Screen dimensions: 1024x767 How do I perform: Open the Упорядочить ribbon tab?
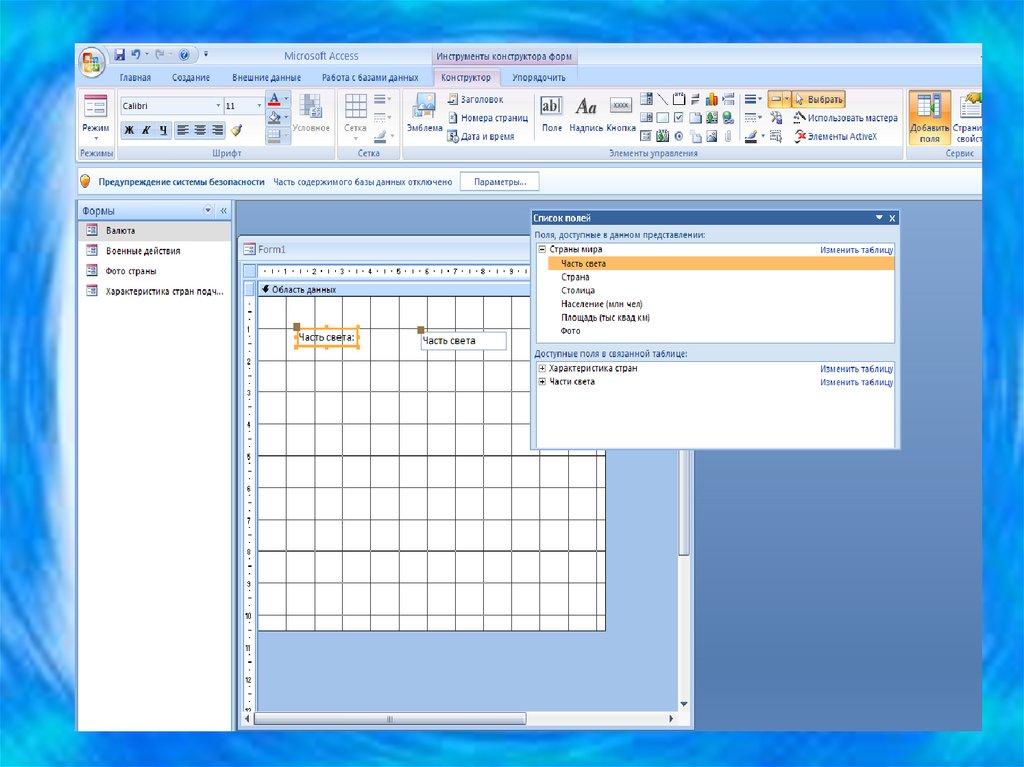[x=539, y=77]
